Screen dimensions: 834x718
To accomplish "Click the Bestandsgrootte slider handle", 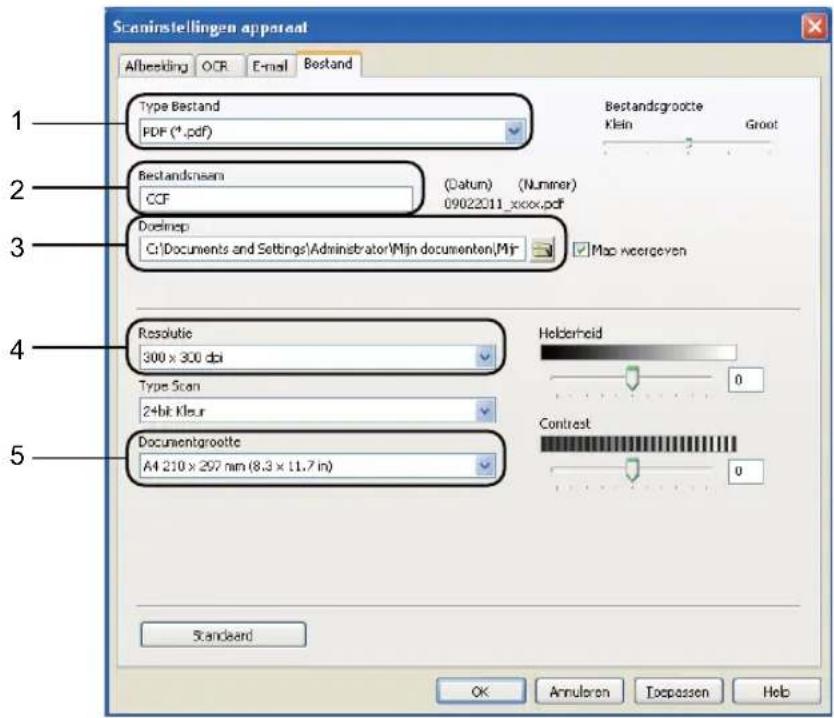I will click(688, 143).
